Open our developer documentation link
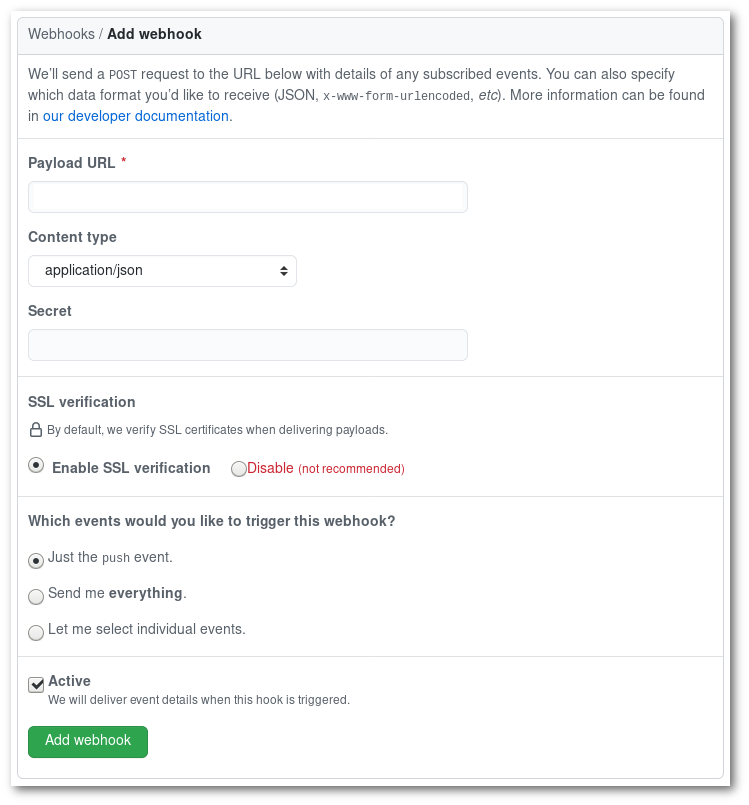 135,116
